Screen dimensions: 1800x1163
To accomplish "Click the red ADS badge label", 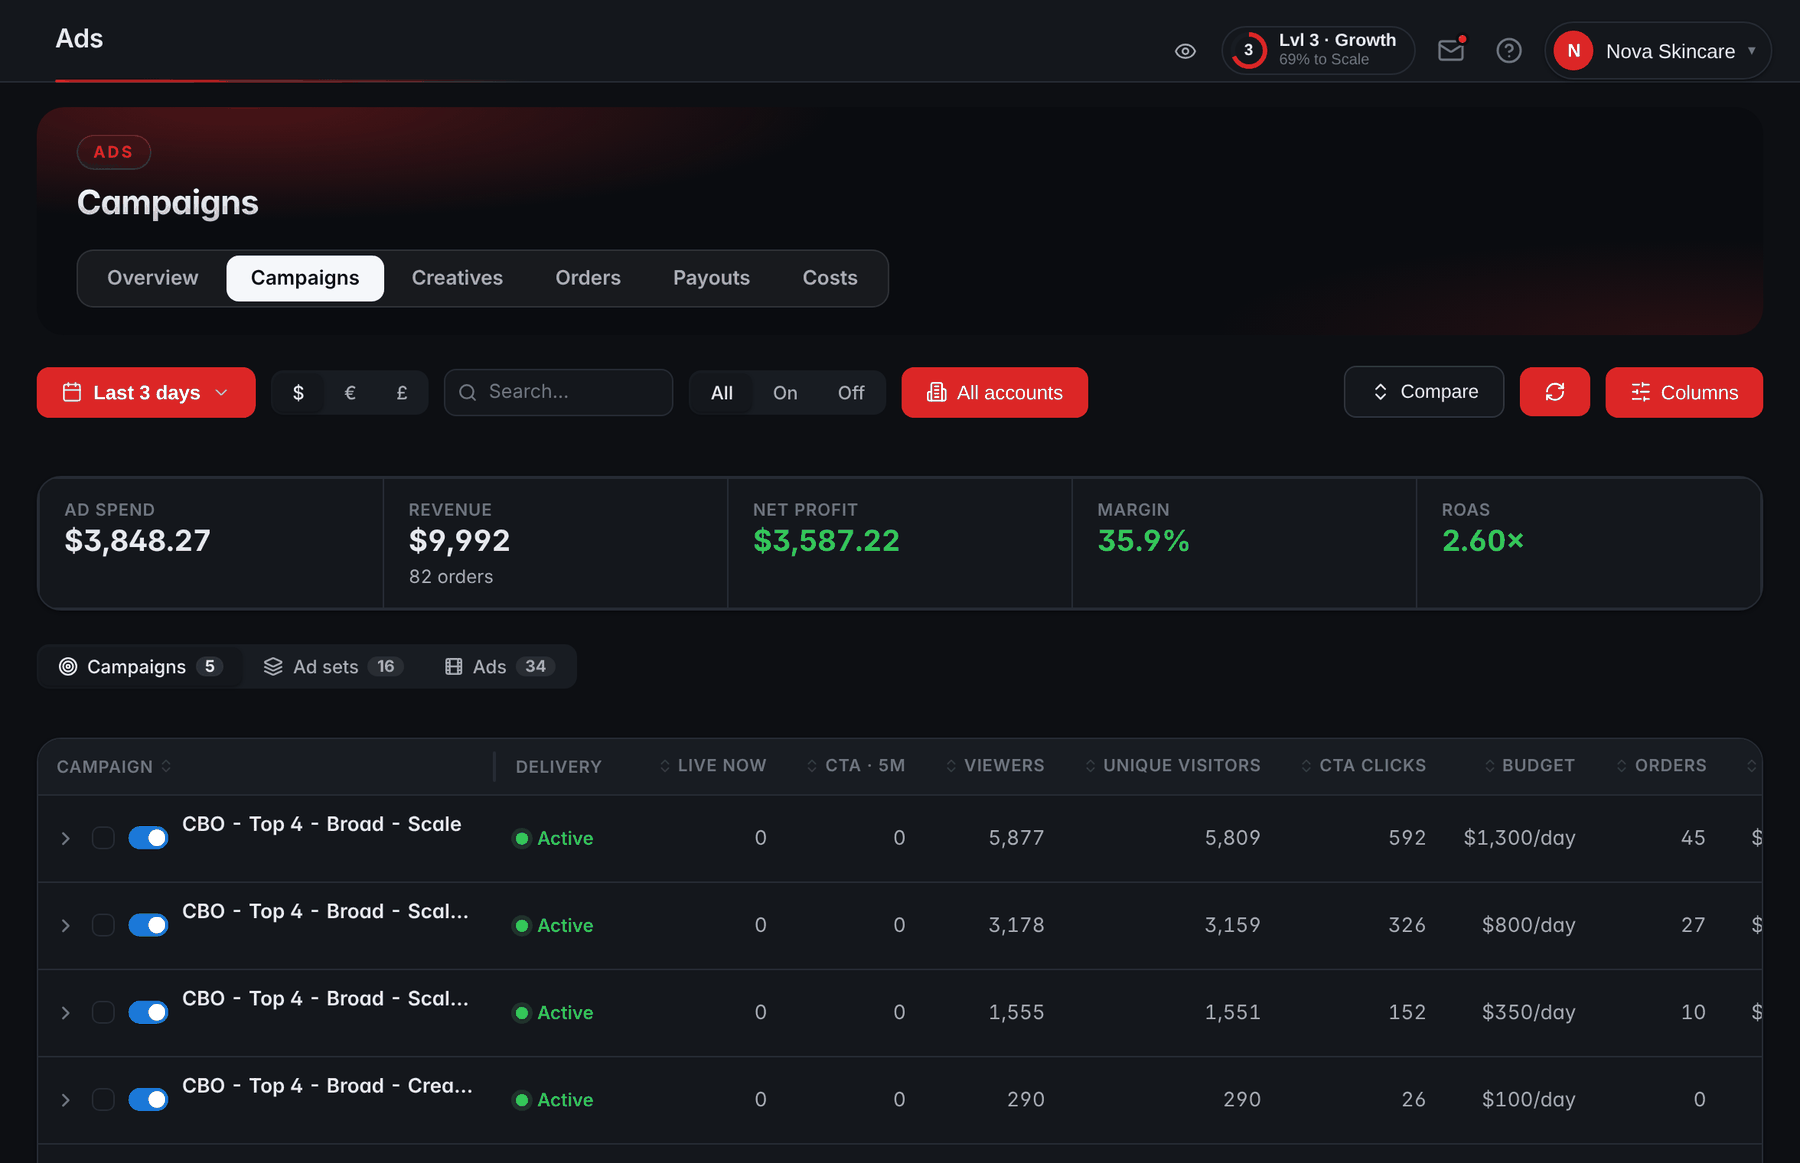I will (x=114, y=152).
